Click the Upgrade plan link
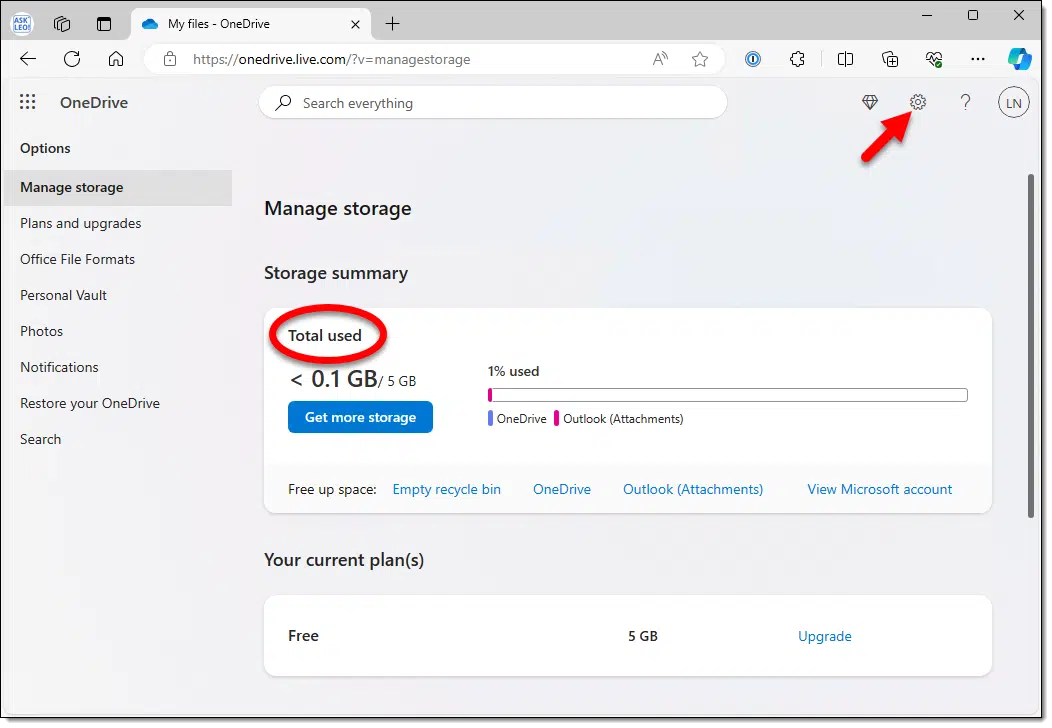This screenshot has width=1052, height=728. 825,637
